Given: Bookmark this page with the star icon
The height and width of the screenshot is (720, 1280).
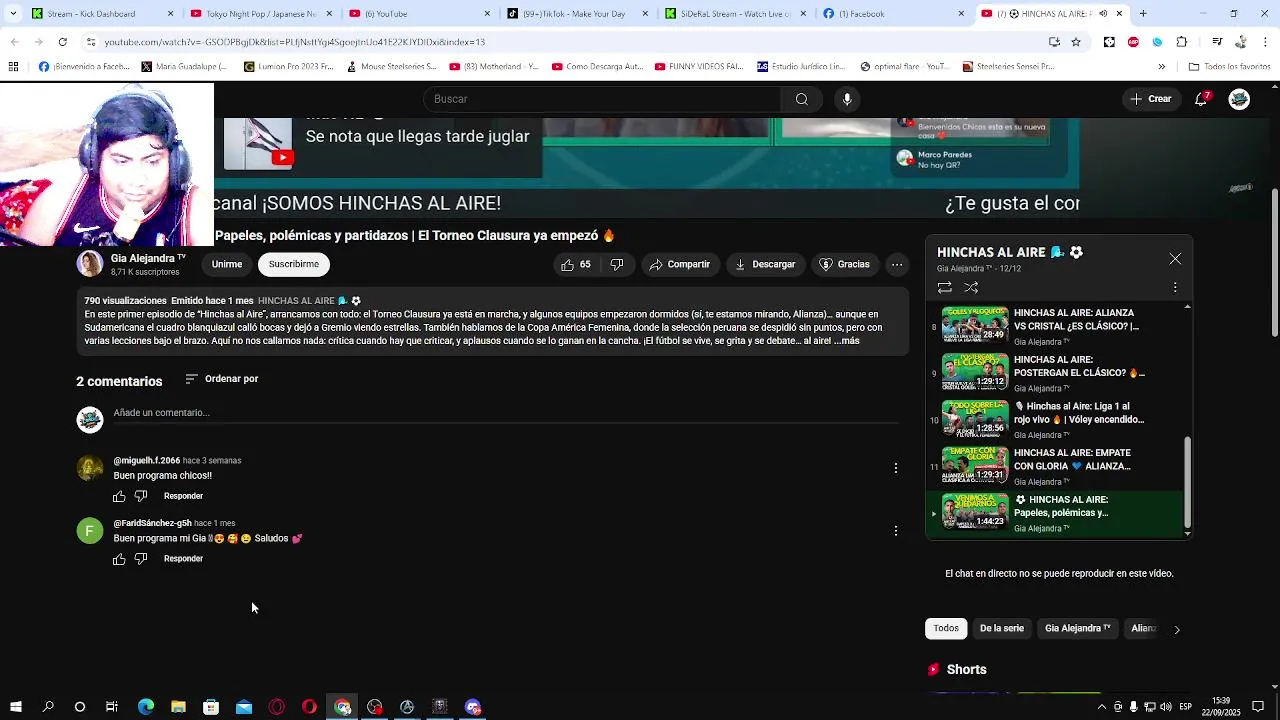Looking at the screenshot, I should tap(1076, 42).
